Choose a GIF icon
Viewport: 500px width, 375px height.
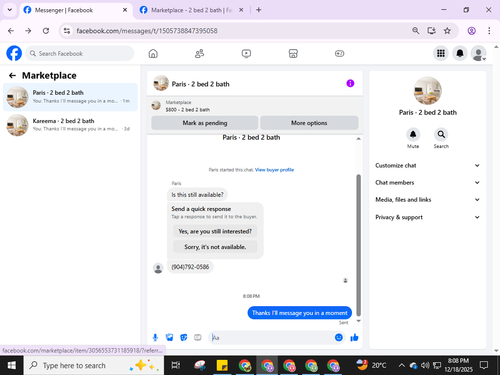coord(198,338)
